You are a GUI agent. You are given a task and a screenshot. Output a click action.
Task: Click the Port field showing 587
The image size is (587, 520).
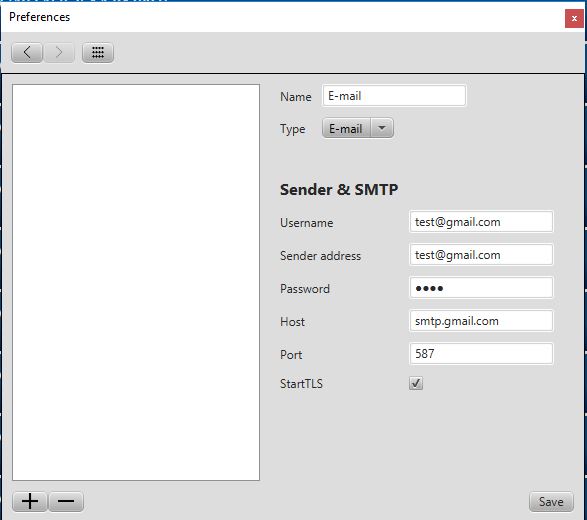click(x=481, y=354)
